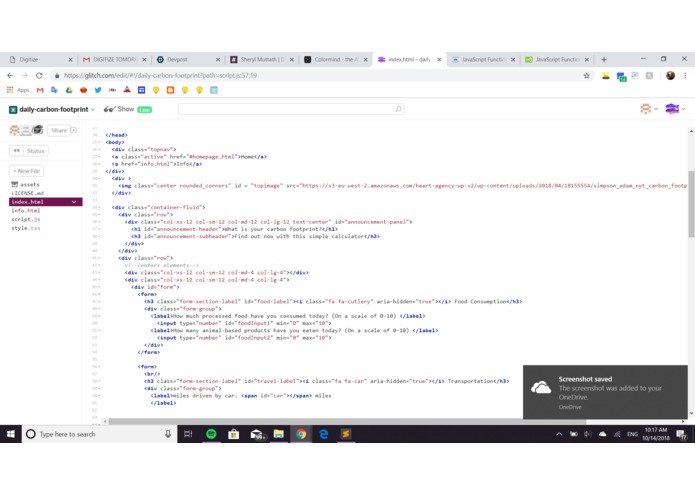This screenshot has height=494, width=695.
Task: Open the orange team avatar menu
Action: [x=649, y=109]
